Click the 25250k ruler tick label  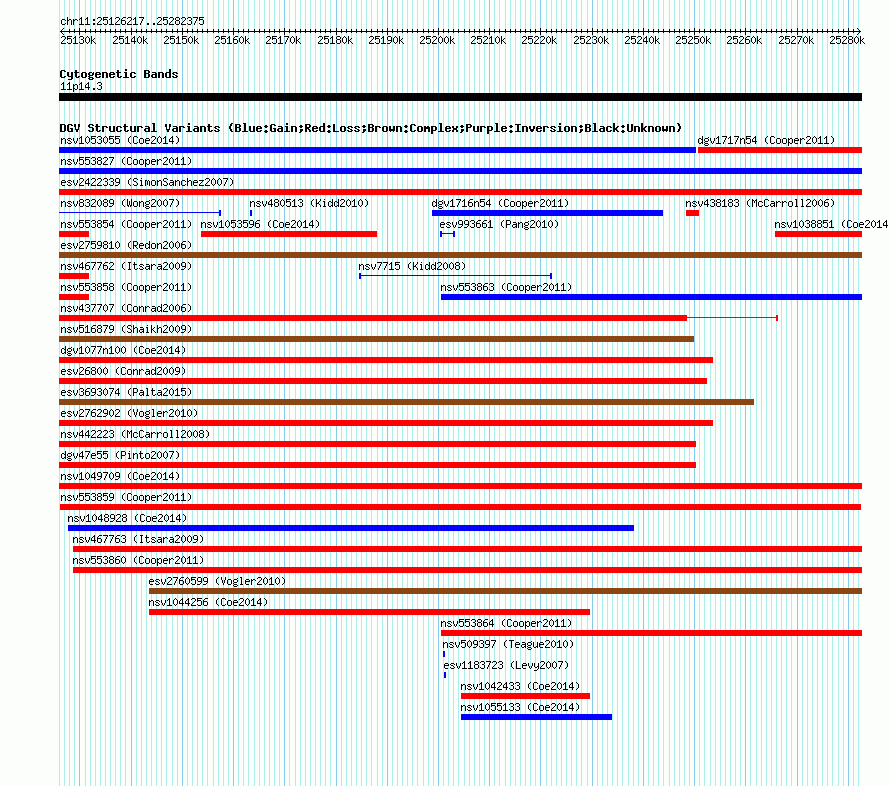tap(693, 40)
